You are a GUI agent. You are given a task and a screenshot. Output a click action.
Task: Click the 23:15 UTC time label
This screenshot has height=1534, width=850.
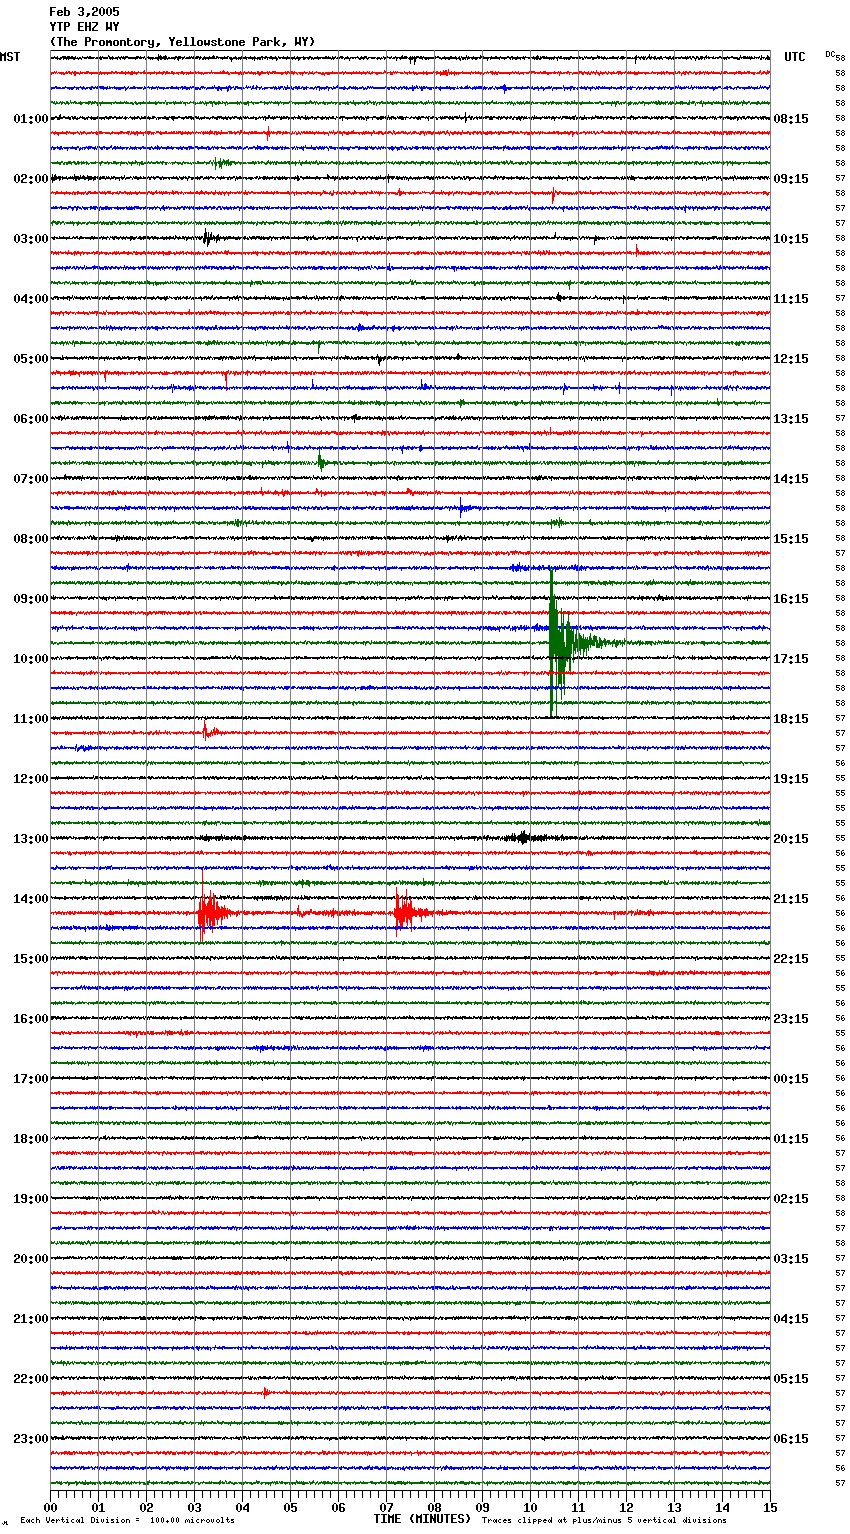pos(791,1019)
